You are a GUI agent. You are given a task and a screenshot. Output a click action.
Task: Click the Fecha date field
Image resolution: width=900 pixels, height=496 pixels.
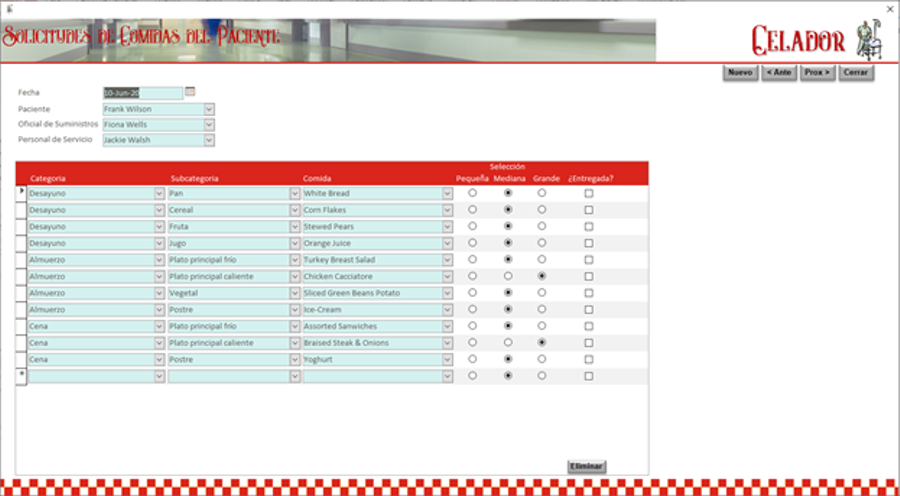click(x=143, y=93)
